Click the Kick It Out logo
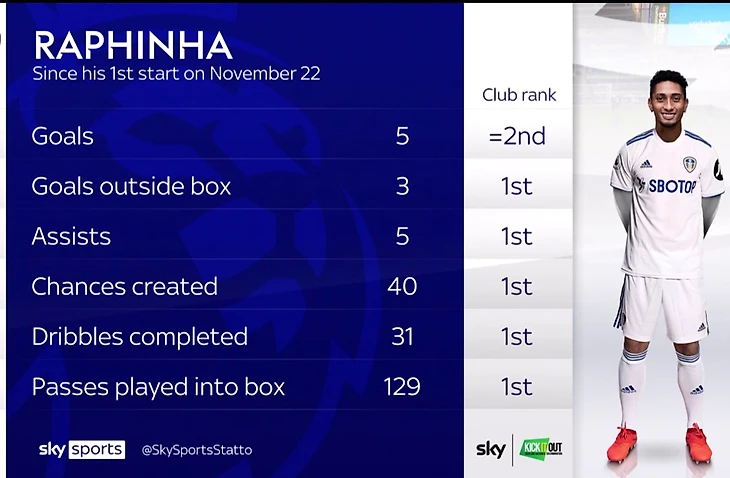Viewport: 730px width, 478px height. pyautogui.click(x=540, y=448)
